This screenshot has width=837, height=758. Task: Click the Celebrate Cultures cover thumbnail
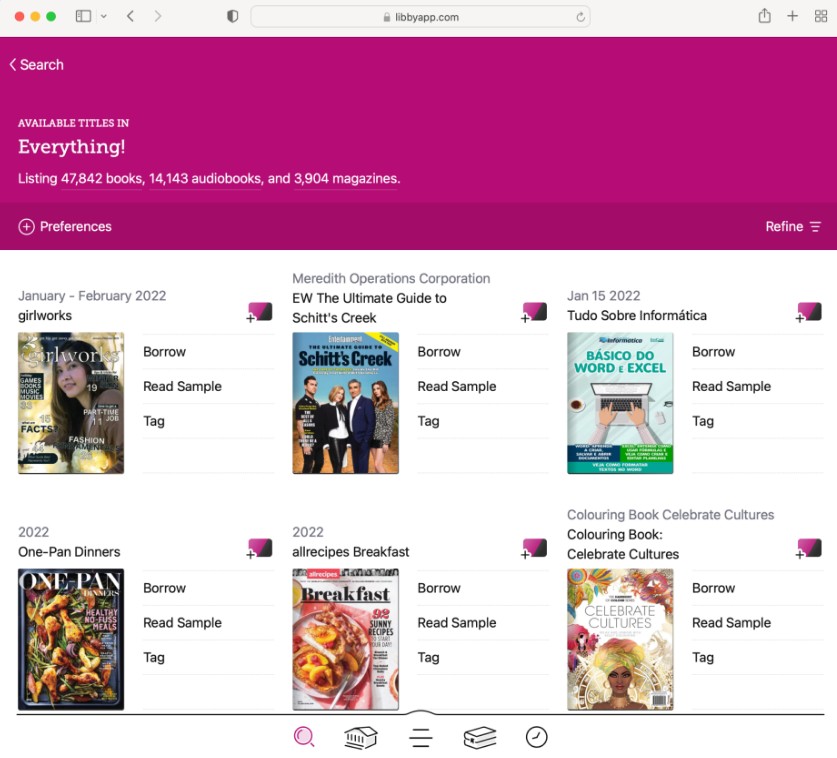point(620,638)
